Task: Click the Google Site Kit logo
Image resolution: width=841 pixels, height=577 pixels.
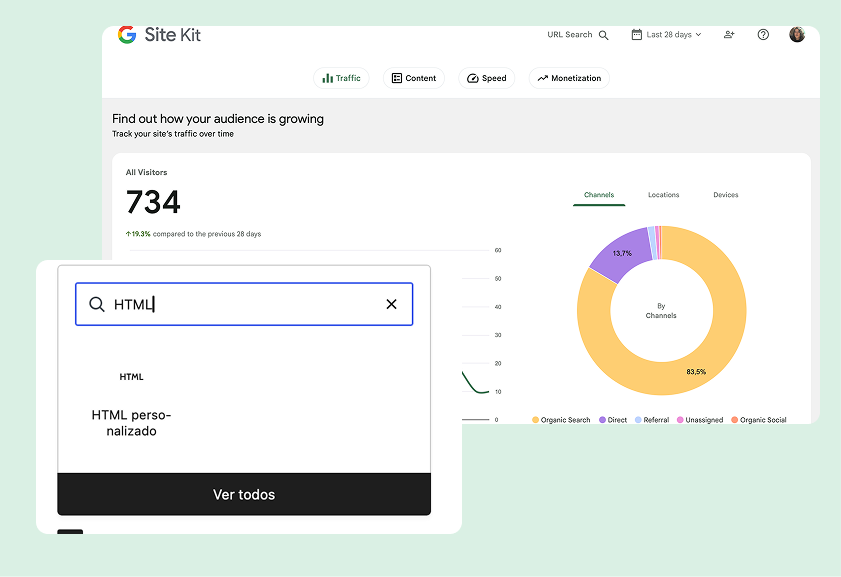Action: coord(158,35)
